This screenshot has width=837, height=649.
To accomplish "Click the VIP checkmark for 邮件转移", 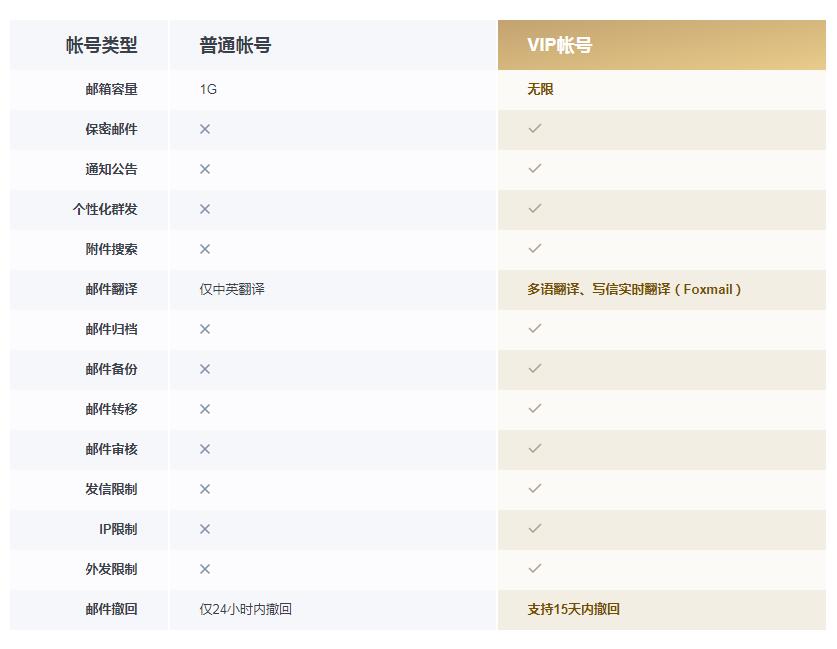I will pos(535,409).
